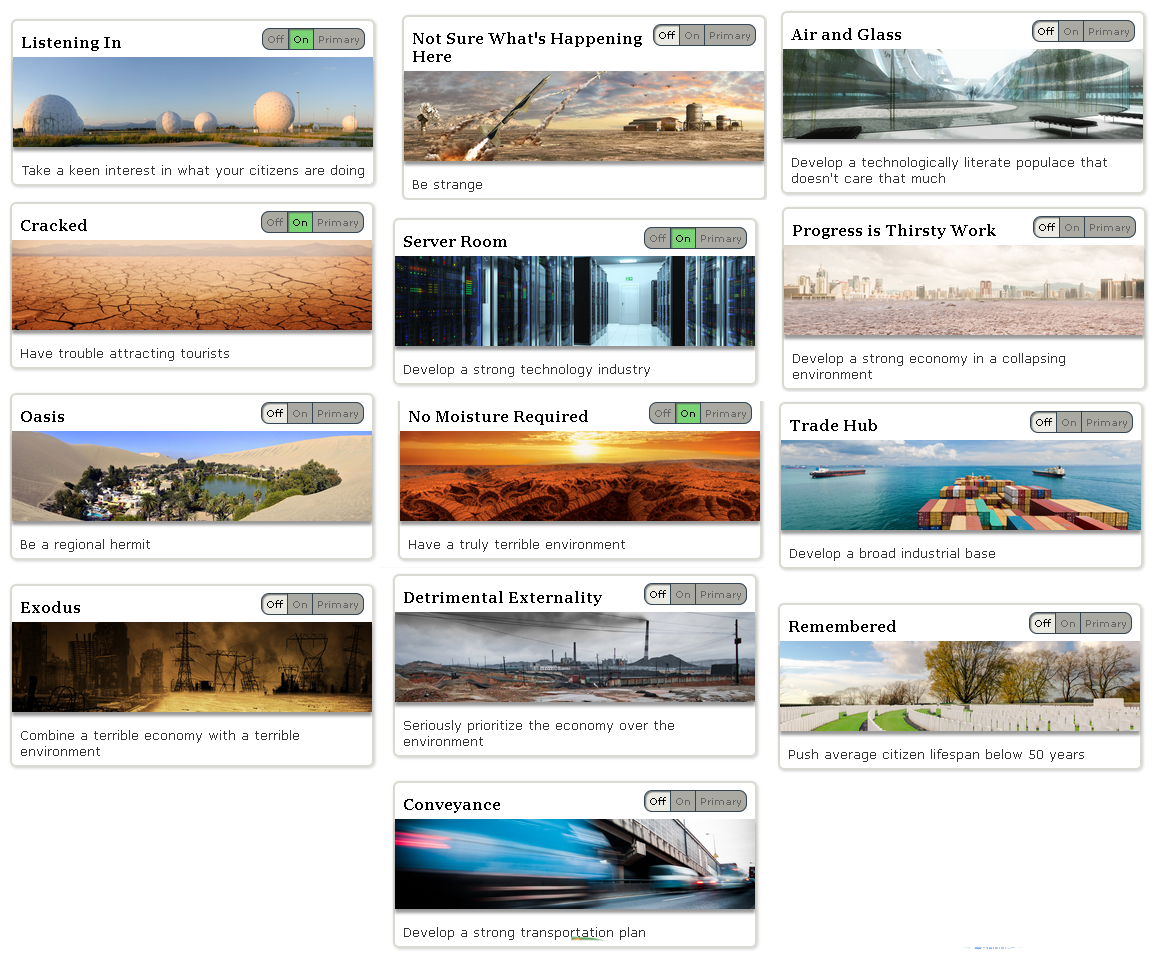Open the Server Room racks picture

(575, 301)
